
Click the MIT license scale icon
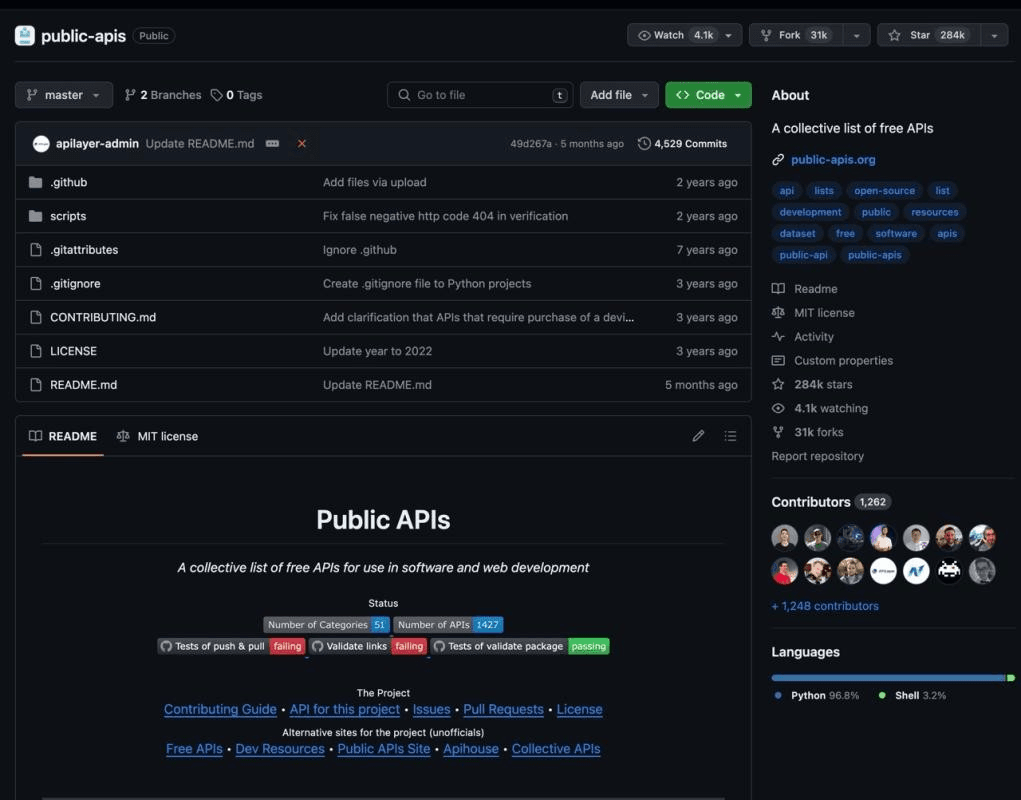coord(778,312)
